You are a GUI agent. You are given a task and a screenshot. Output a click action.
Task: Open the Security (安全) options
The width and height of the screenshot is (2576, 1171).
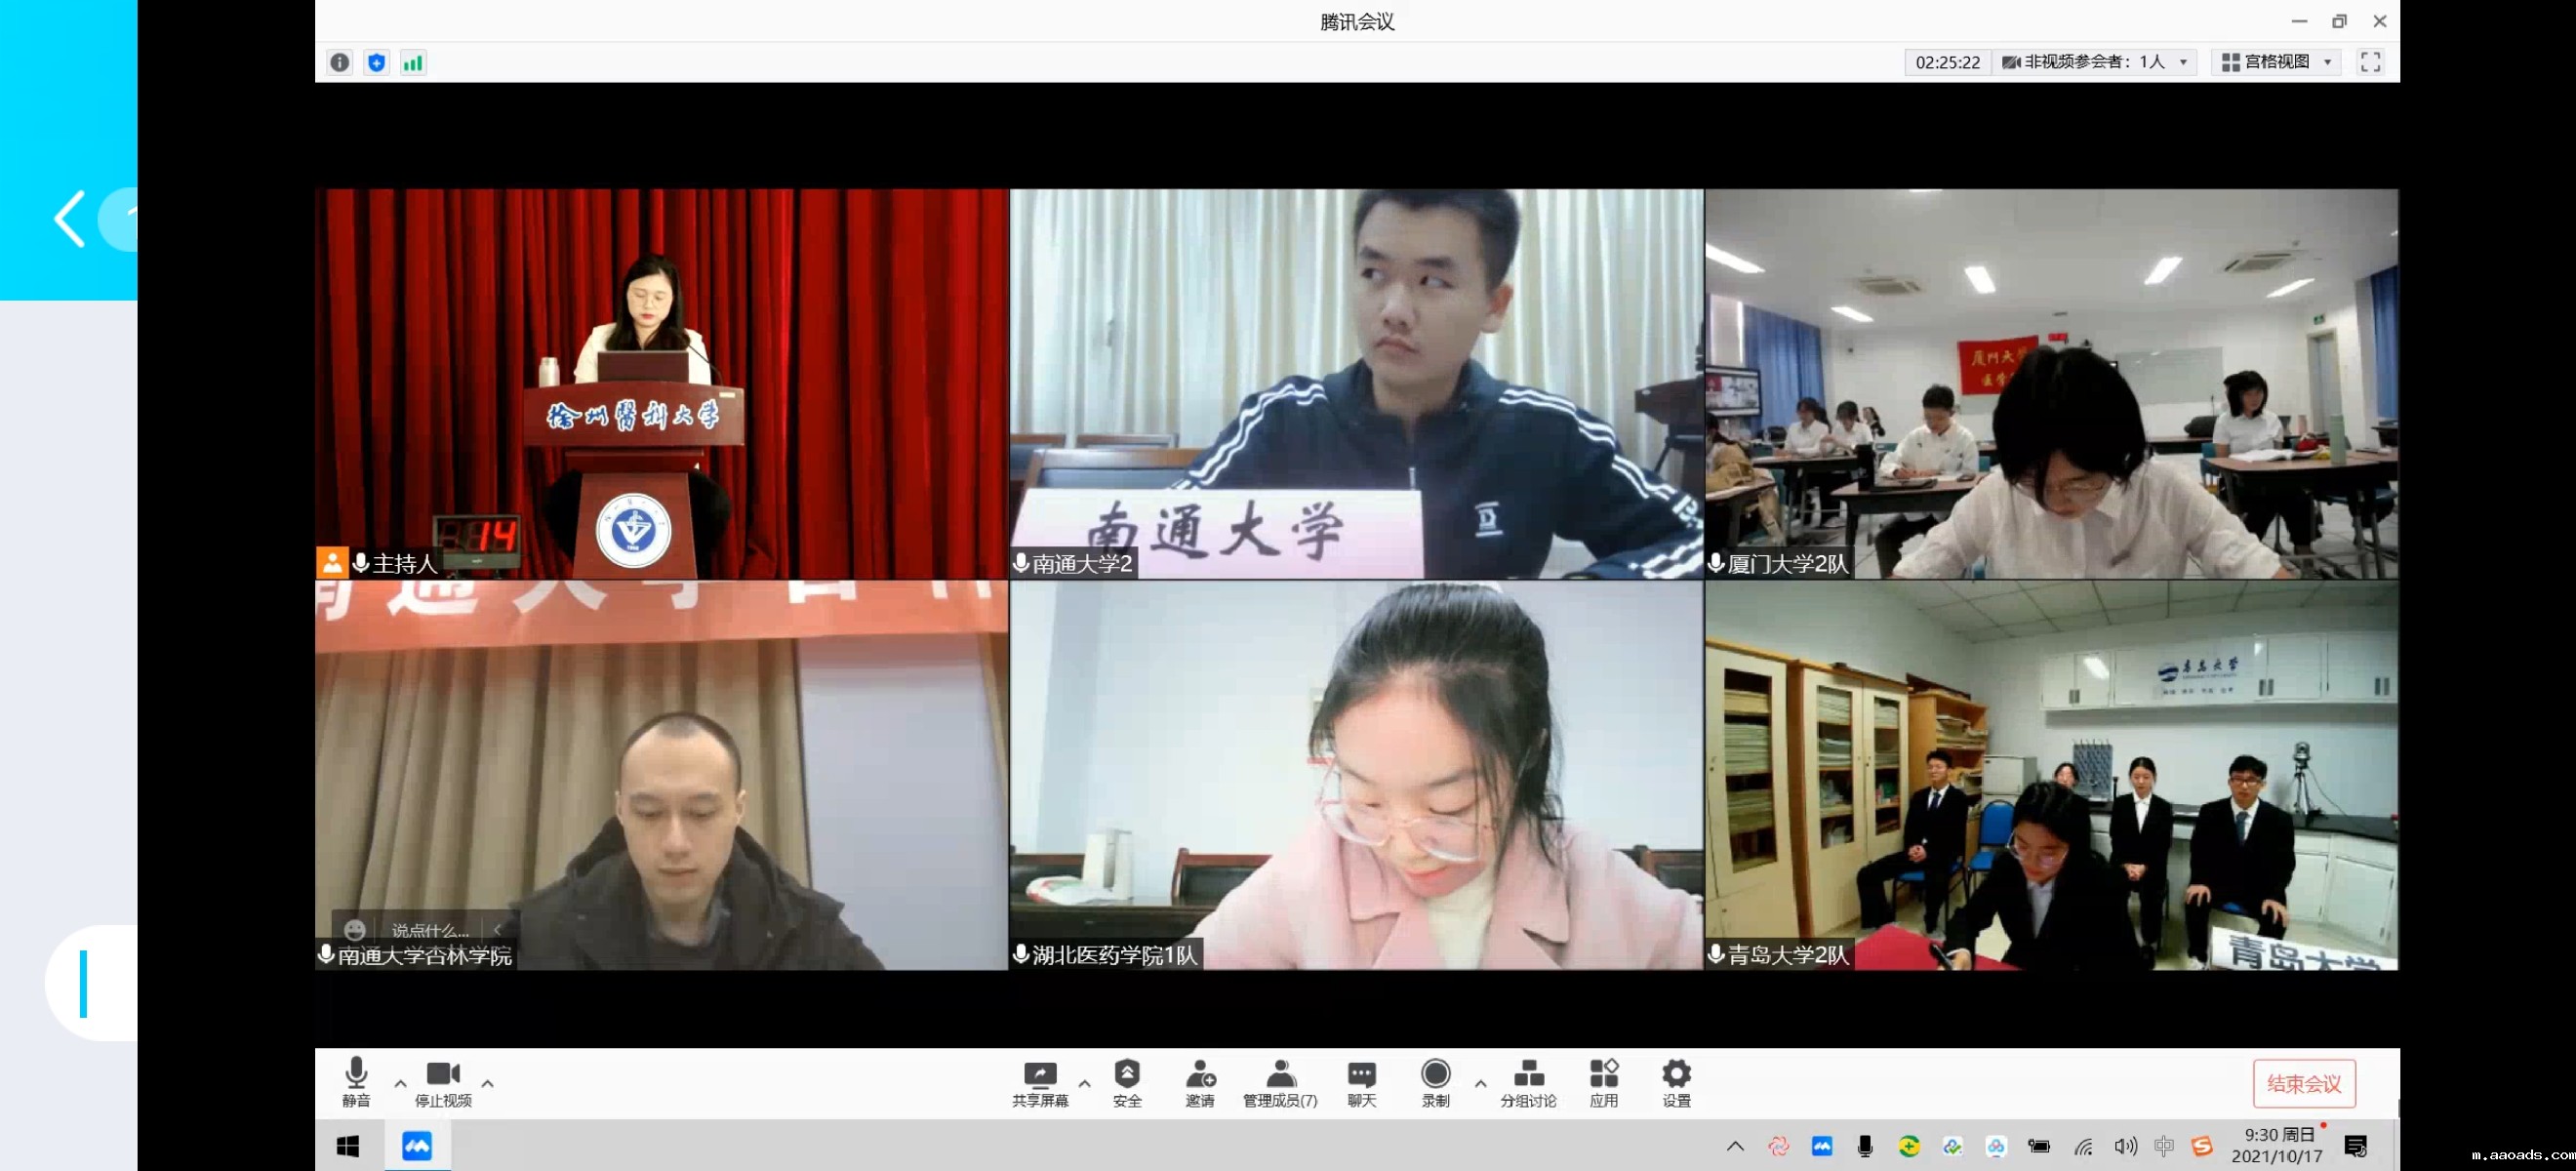tap(1126, 1082)
